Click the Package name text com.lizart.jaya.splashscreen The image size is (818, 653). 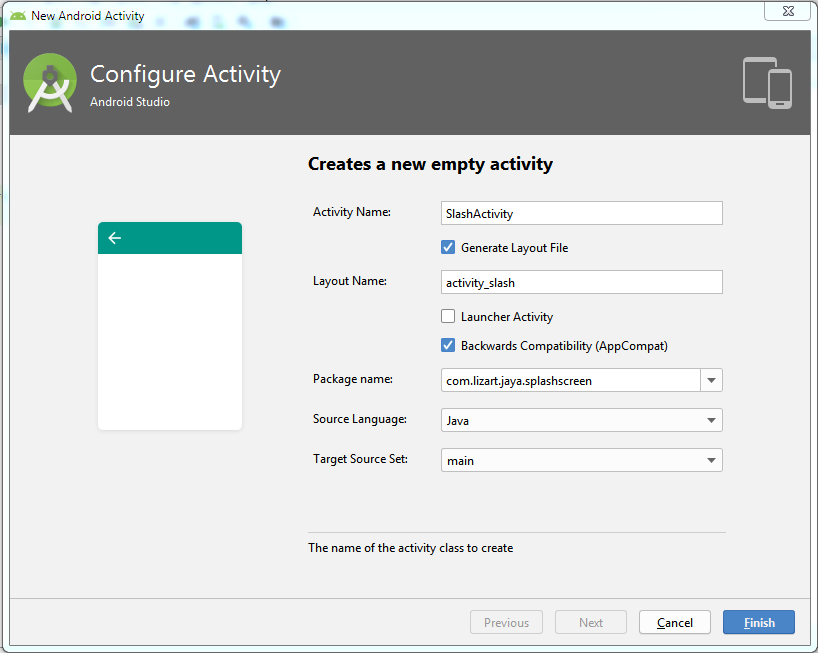click(x=519, y=381)
